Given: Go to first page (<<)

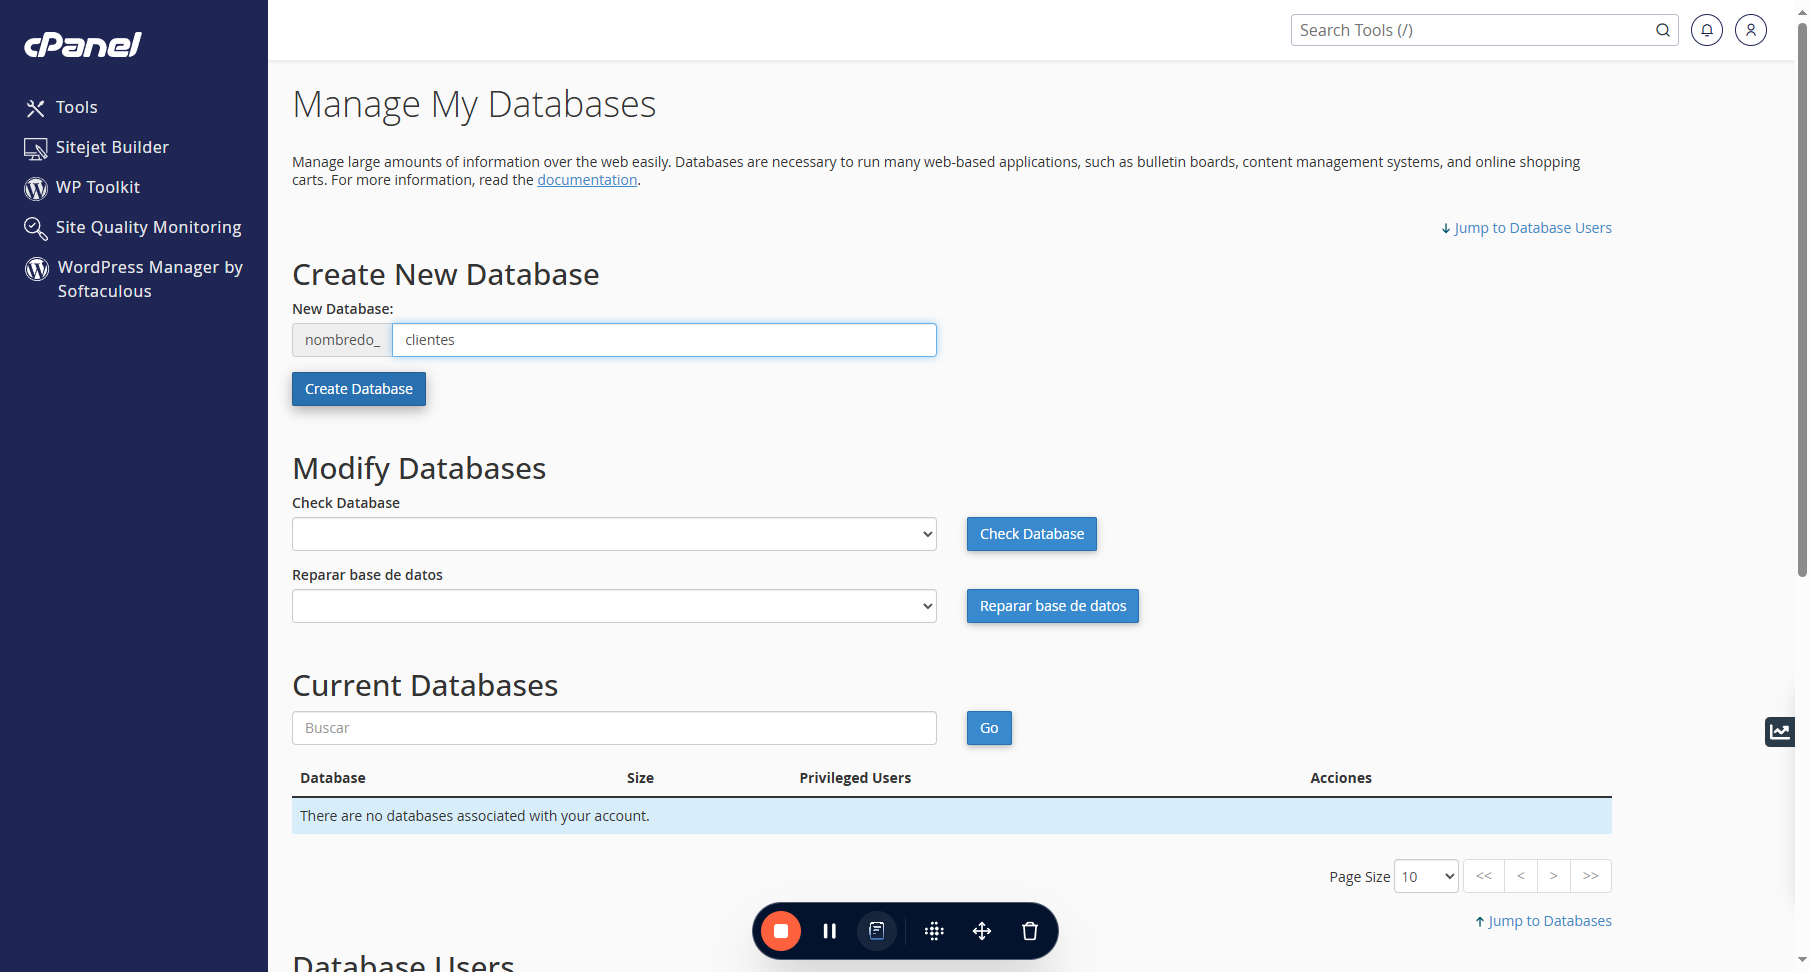Looking at the screenshot, I should pyautogui.click(x=1484, y=876).
